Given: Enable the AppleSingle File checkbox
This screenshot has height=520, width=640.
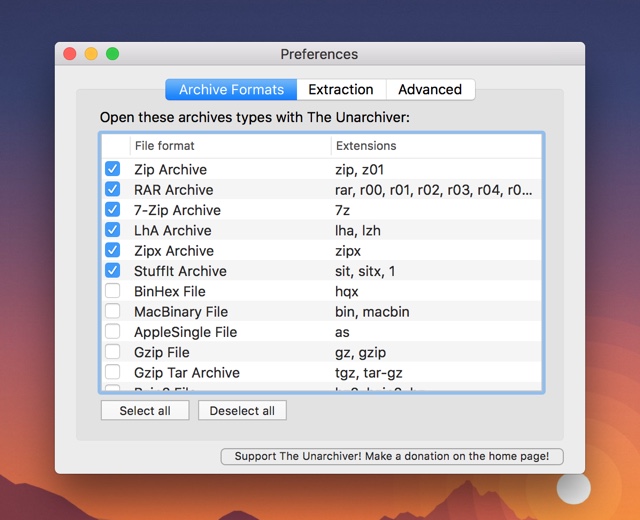Looking at the screenshot, I should pyautogui.click(x=112, y=331).
